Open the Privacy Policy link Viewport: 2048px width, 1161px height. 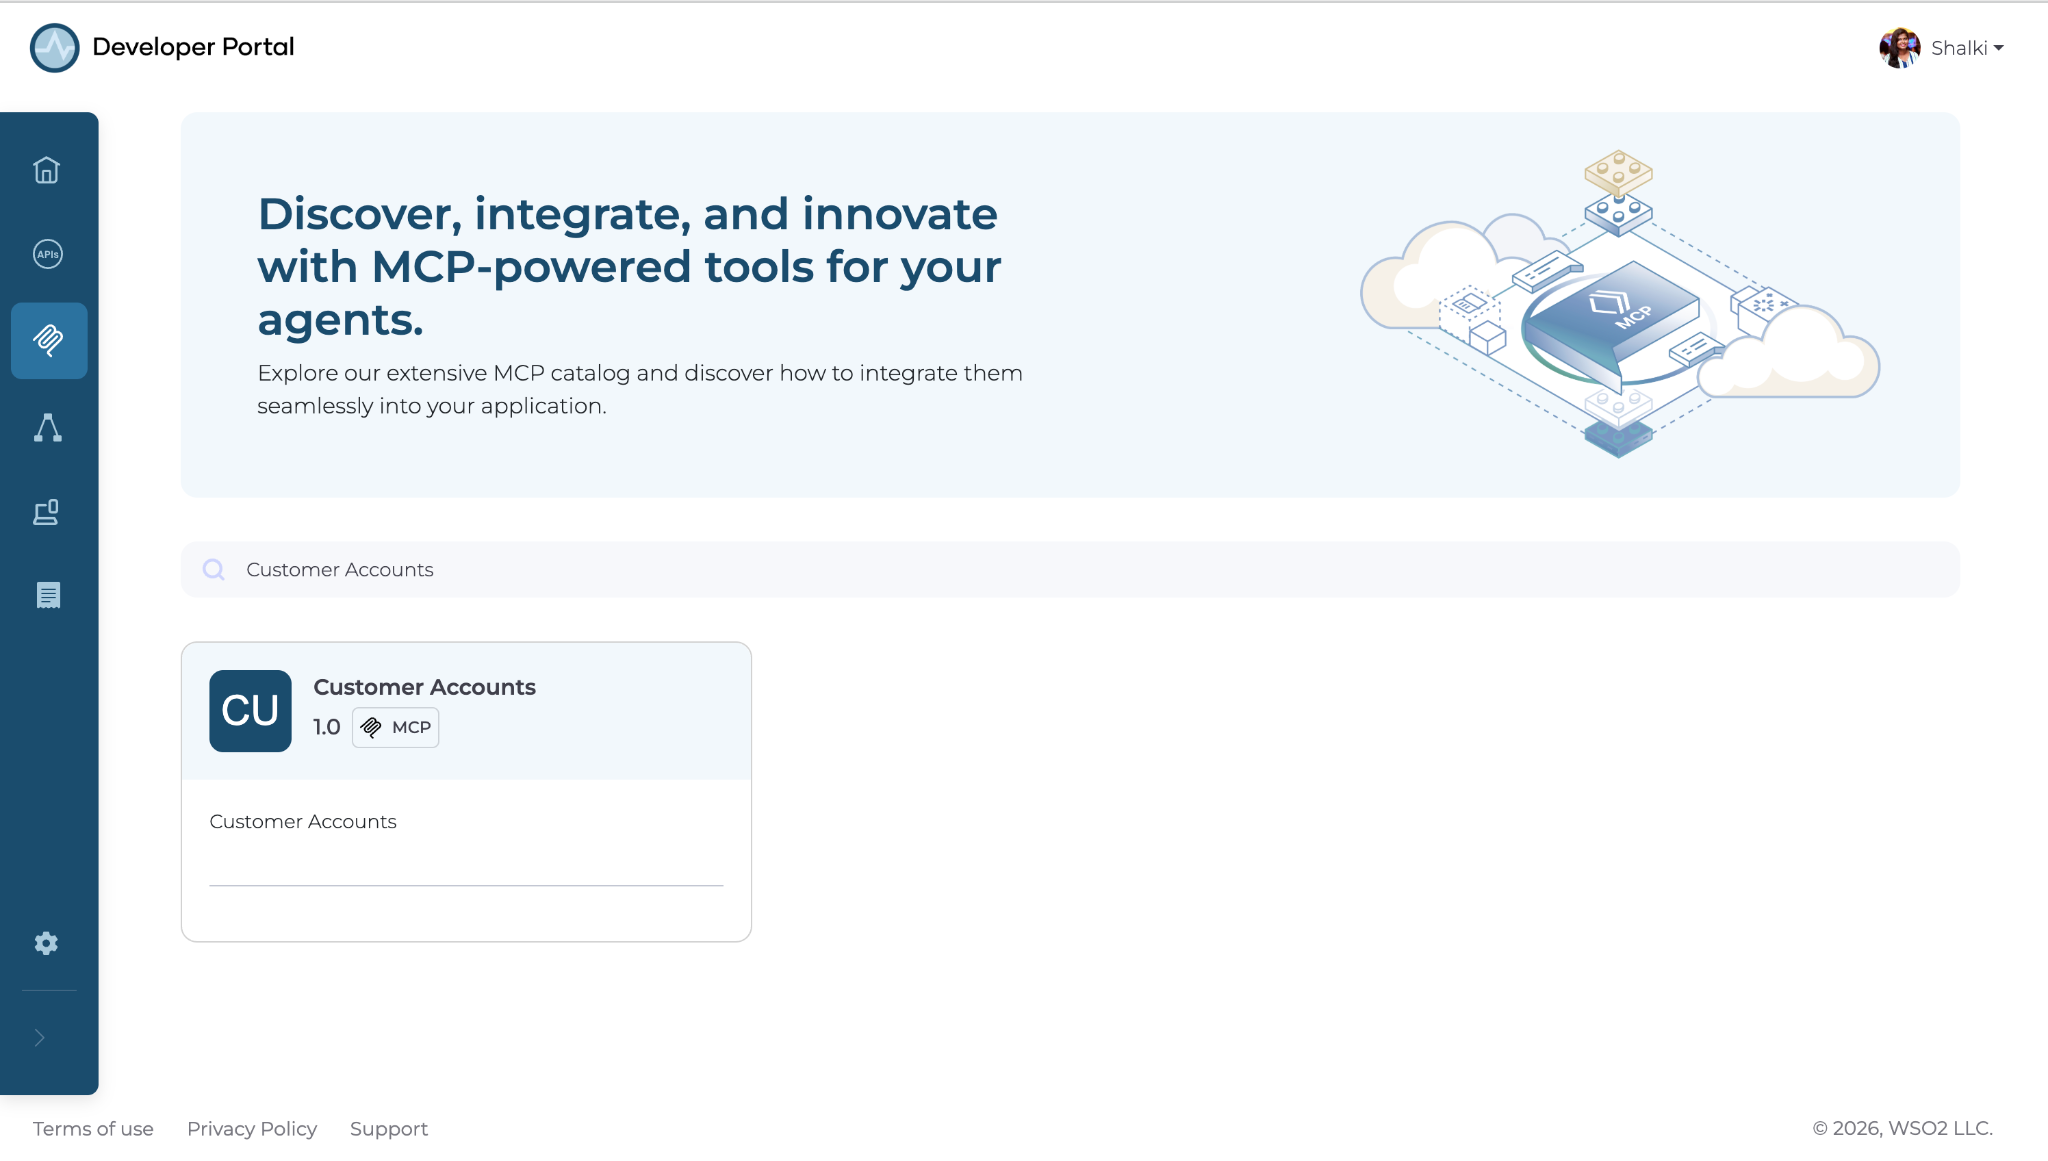click(x=252, y=1129)
